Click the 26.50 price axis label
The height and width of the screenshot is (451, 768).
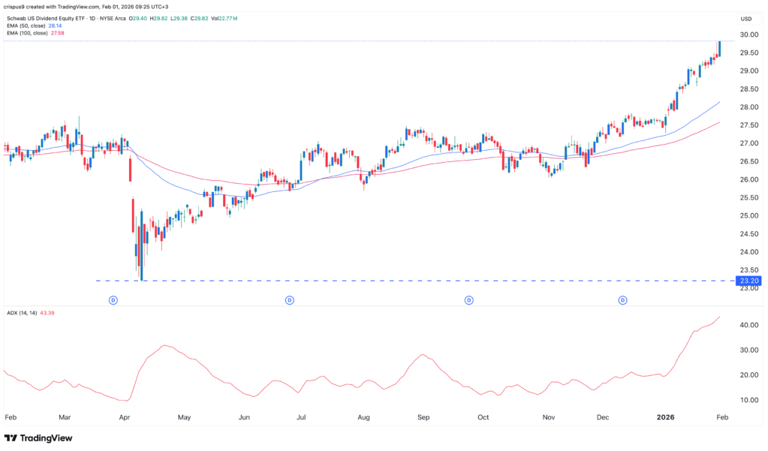pyautogui.click(x=749, y=162)
